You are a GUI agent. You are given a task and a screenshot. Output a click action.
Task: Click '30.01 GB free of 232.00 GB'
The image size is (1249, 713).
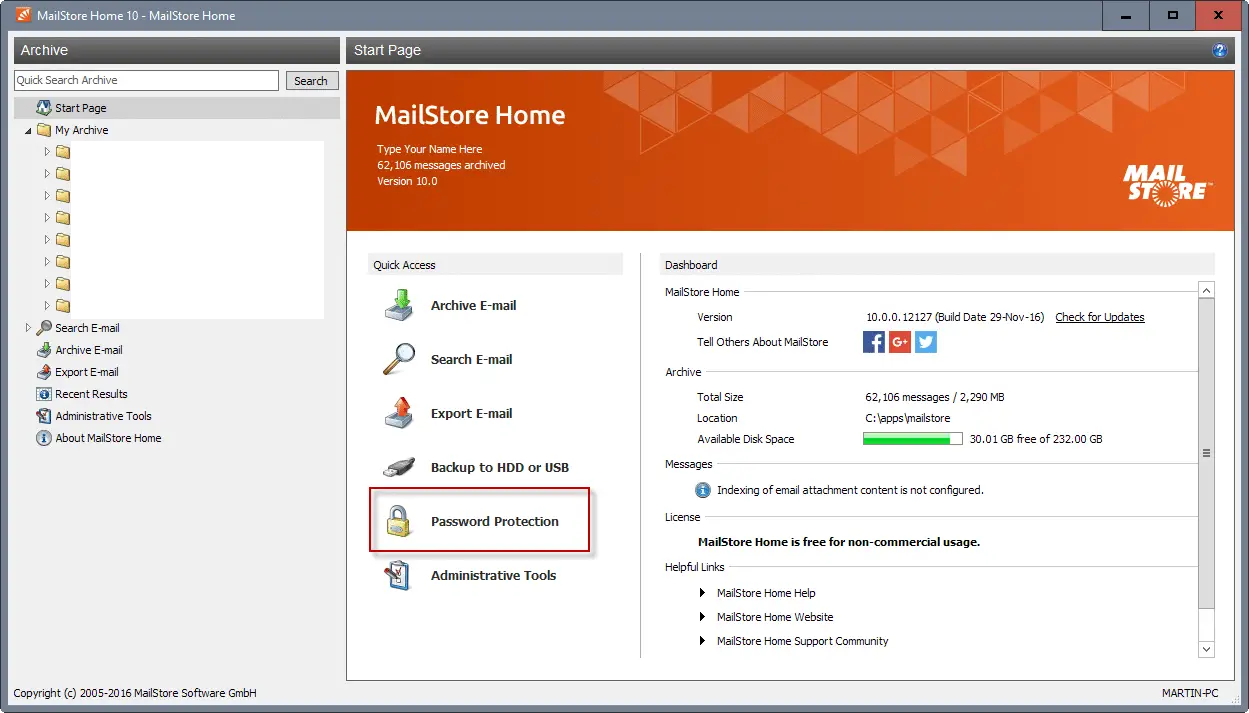pyautogui.click(x=1036, y=439)
